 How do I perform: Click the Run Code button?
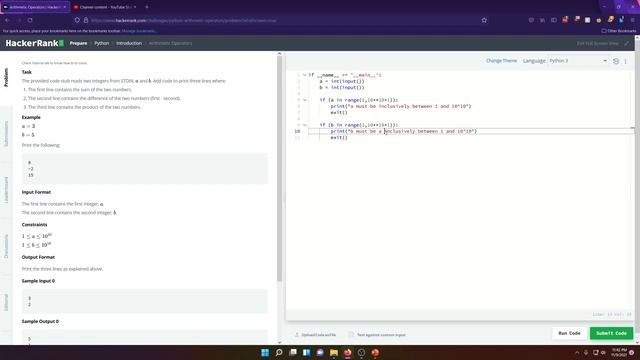(569, 333)
